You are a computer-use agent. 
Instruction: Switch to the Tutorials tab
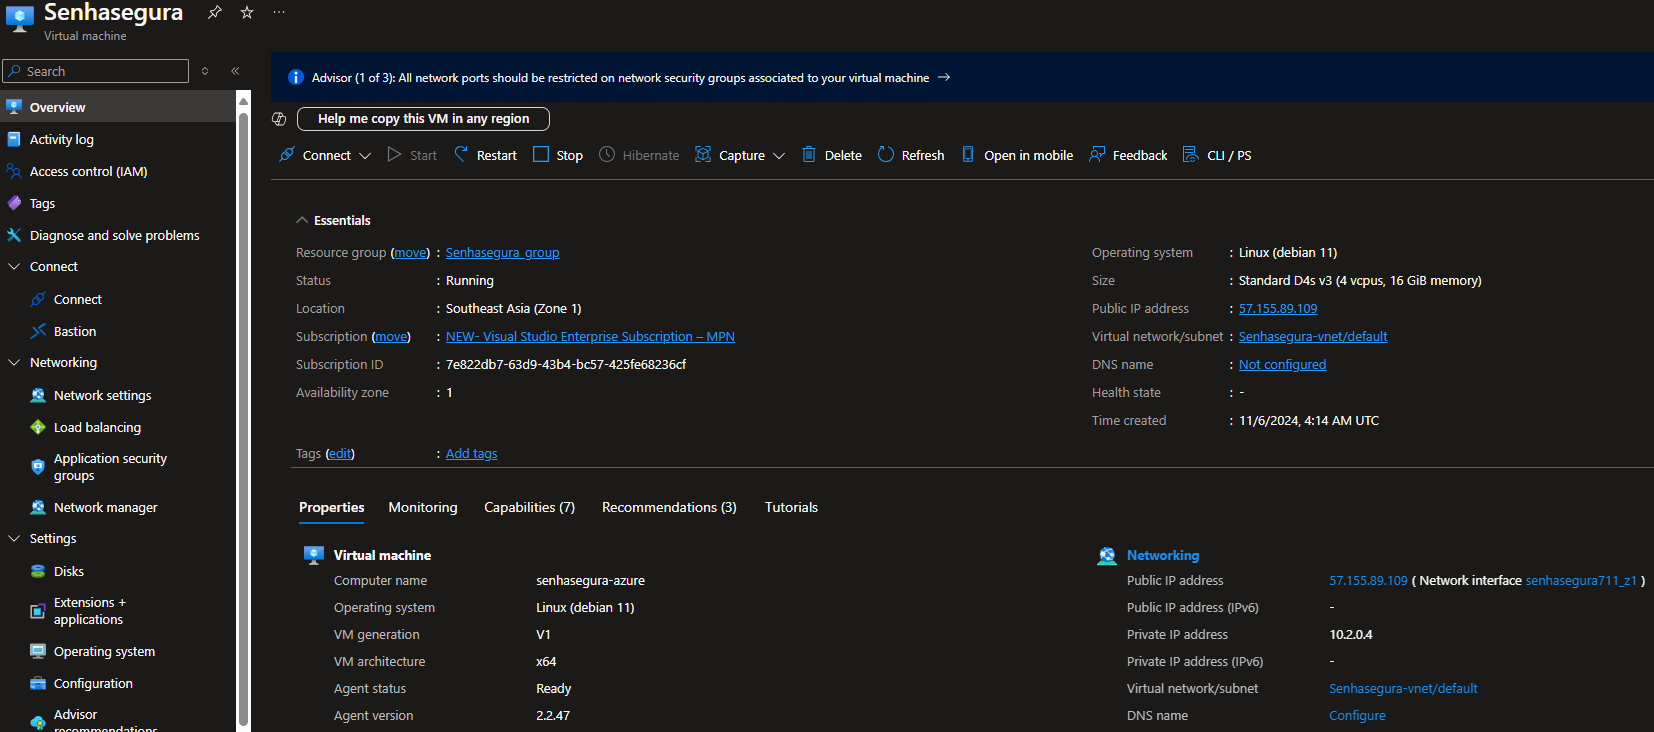(791, 507)
